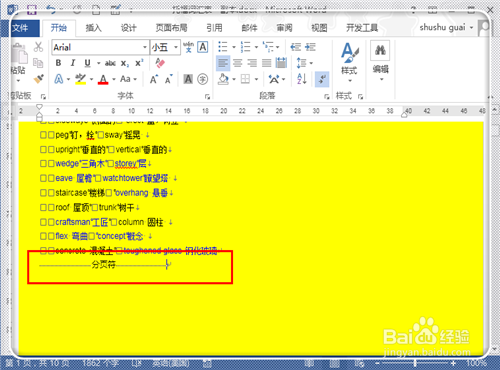
Task: Click the numbered list icon
Action: (x=246, y=47)
